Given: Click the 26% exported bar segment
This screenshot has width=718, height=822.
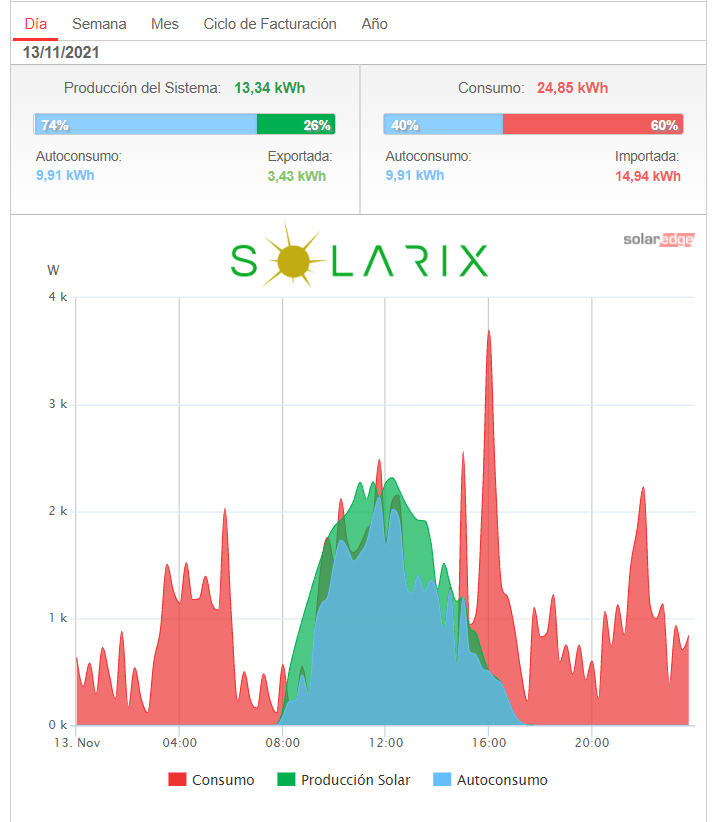Looking at the screenshot, I should 296,125.
